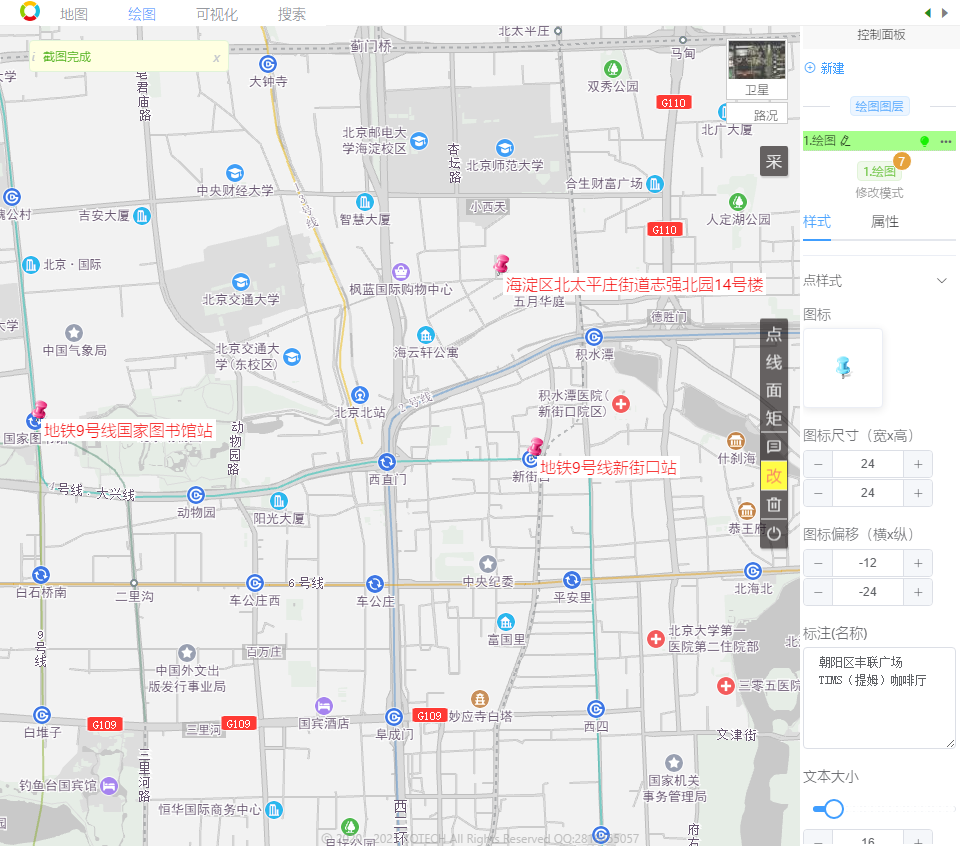Click the list icon in drawing toolbar

pyautogui.click(x=774, y=446)
